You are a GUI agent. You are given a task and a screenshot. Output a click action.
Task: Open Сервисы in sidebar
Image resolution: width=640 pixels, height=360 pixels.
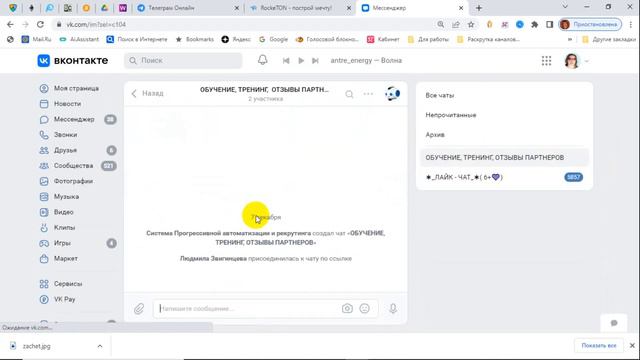tap(61, 284)
